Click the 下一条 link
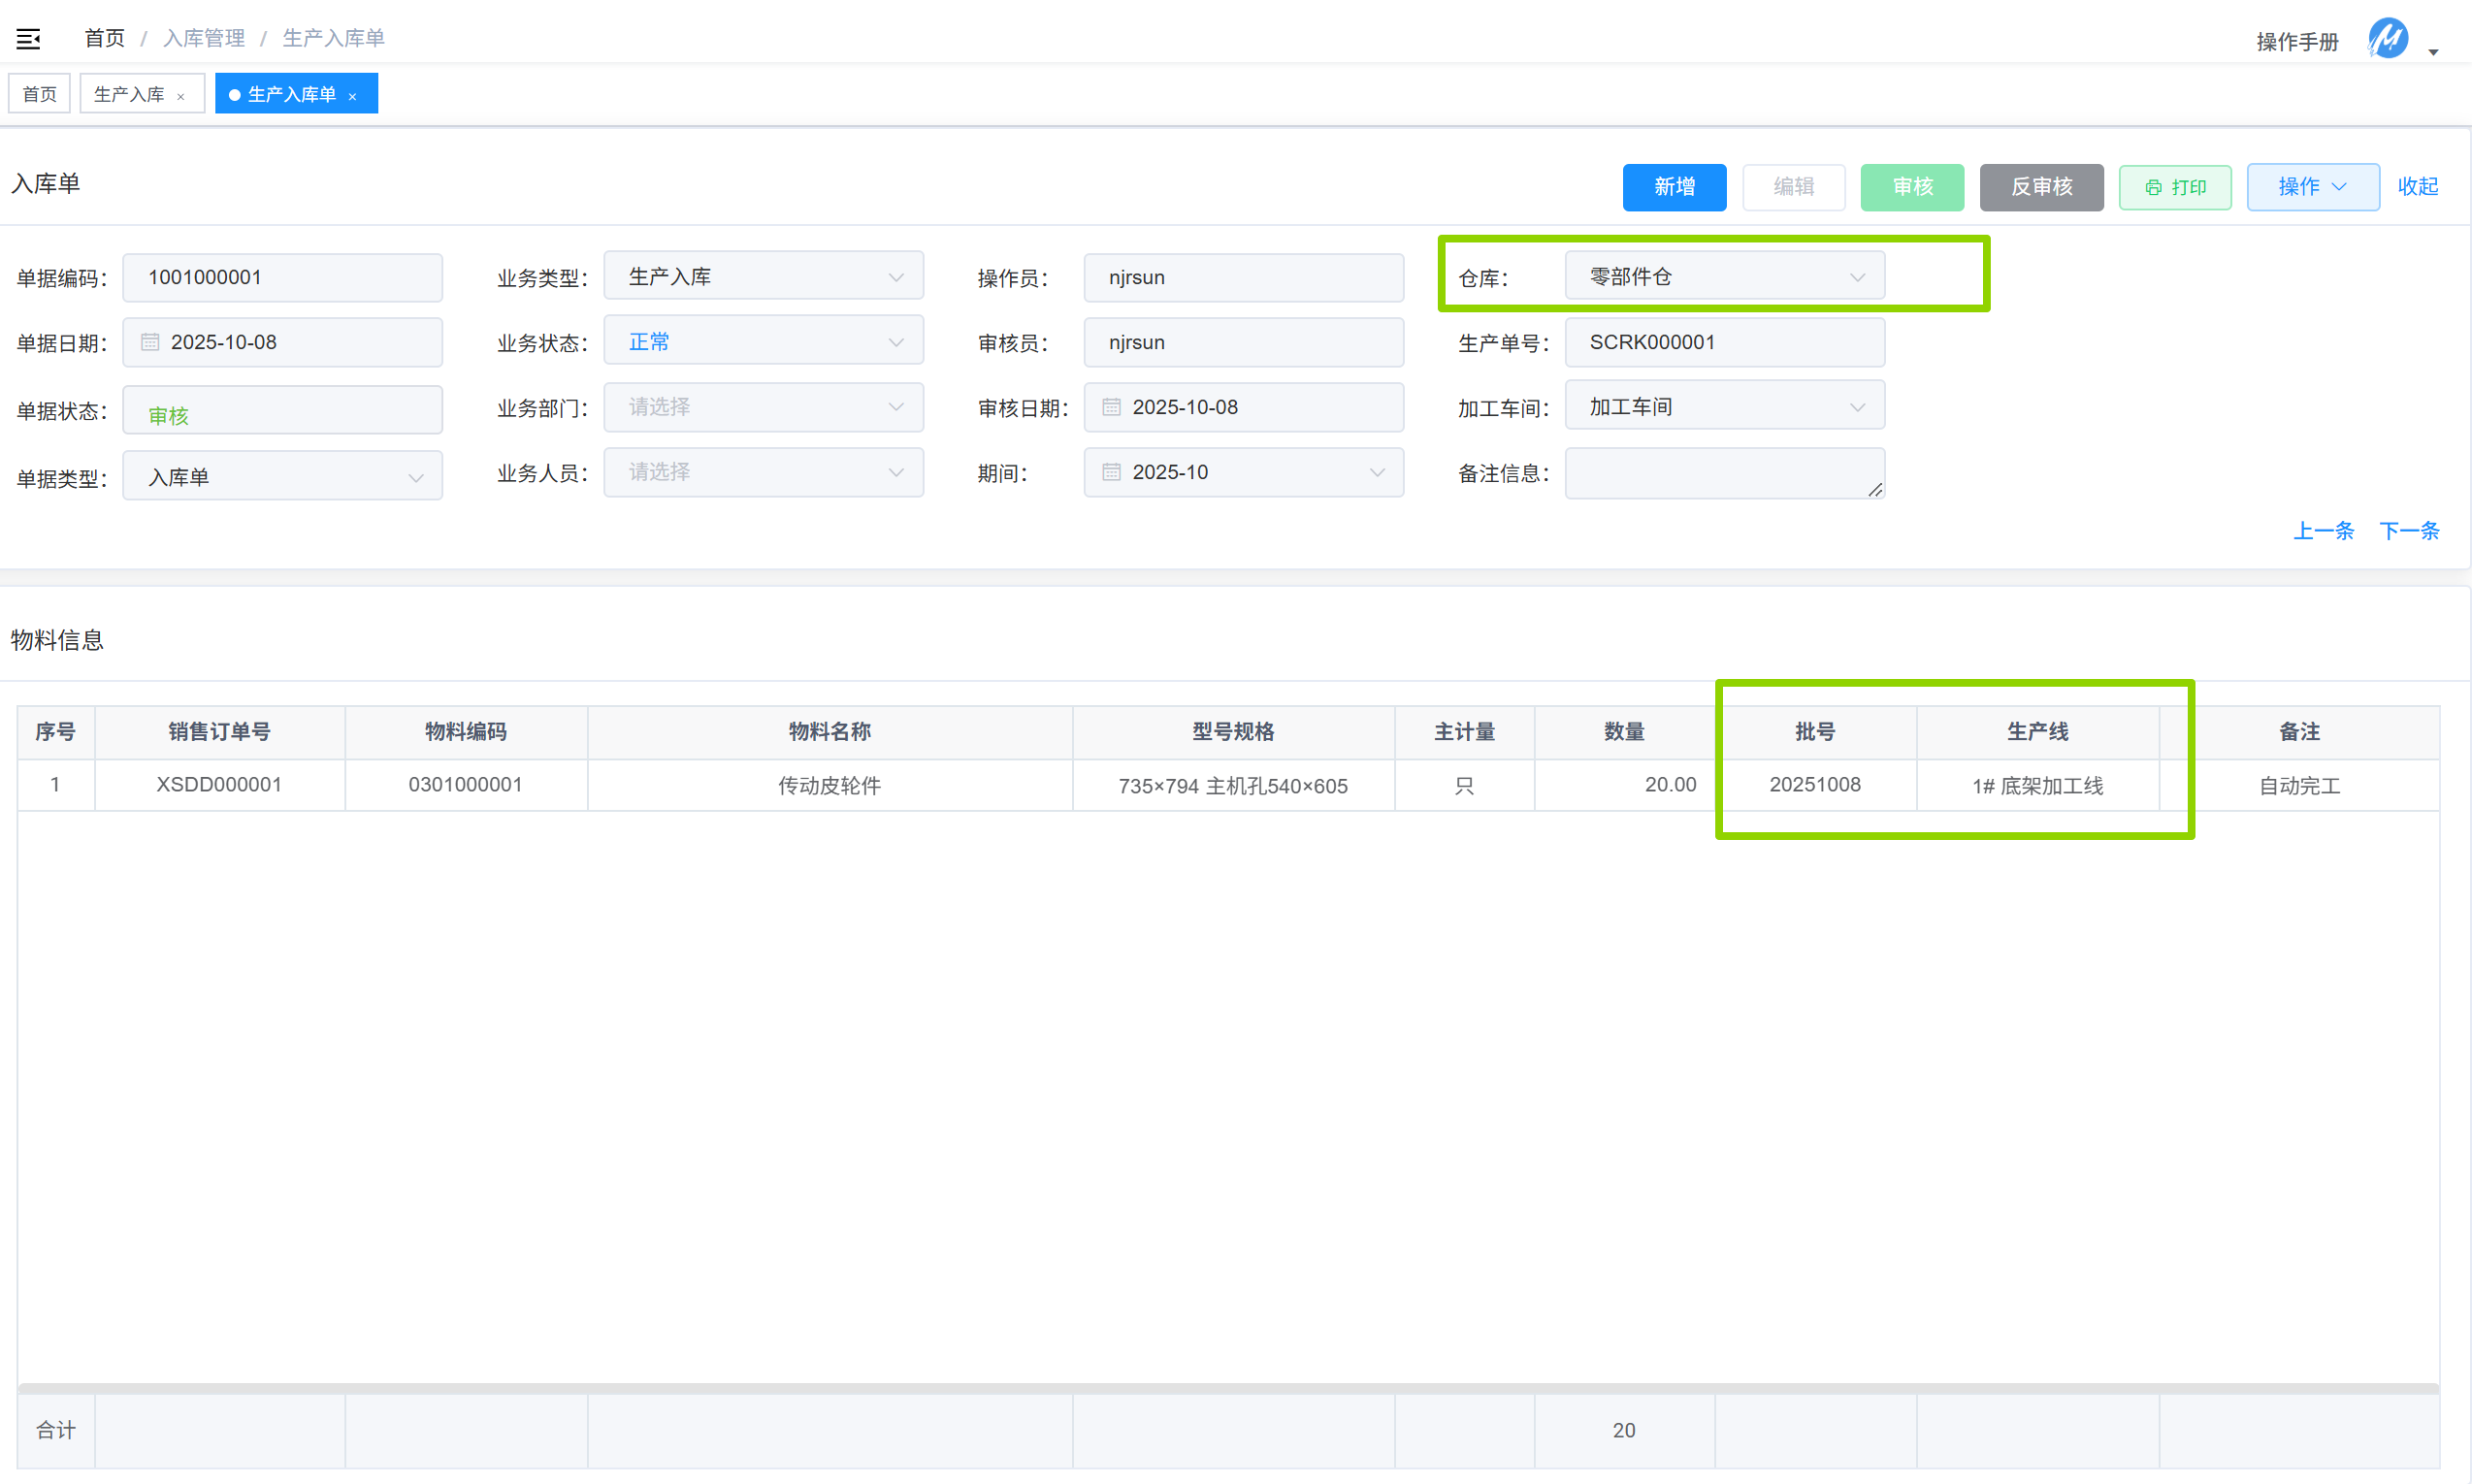This screenshot has width=2472, height=1484. pos(2408,530)
